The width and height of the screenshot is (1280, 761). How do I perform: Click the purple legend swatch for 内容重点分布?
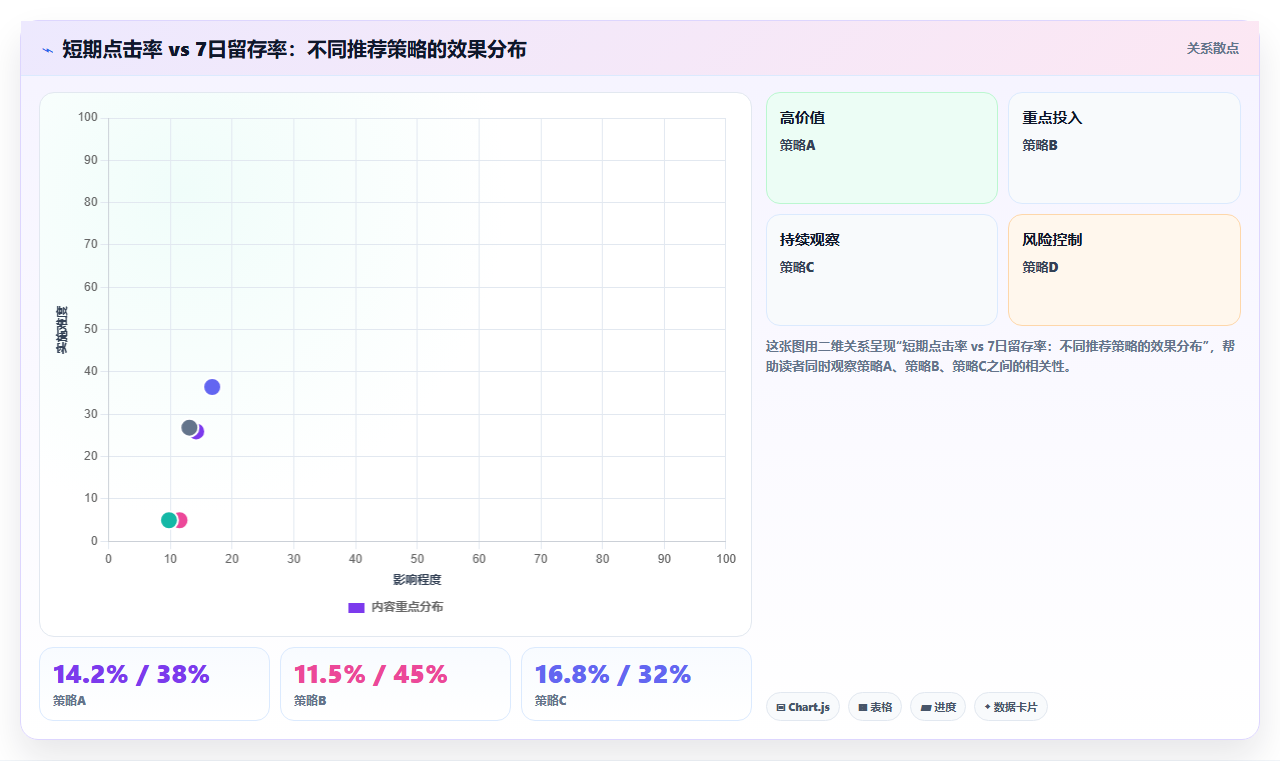[x=356, y=607]
